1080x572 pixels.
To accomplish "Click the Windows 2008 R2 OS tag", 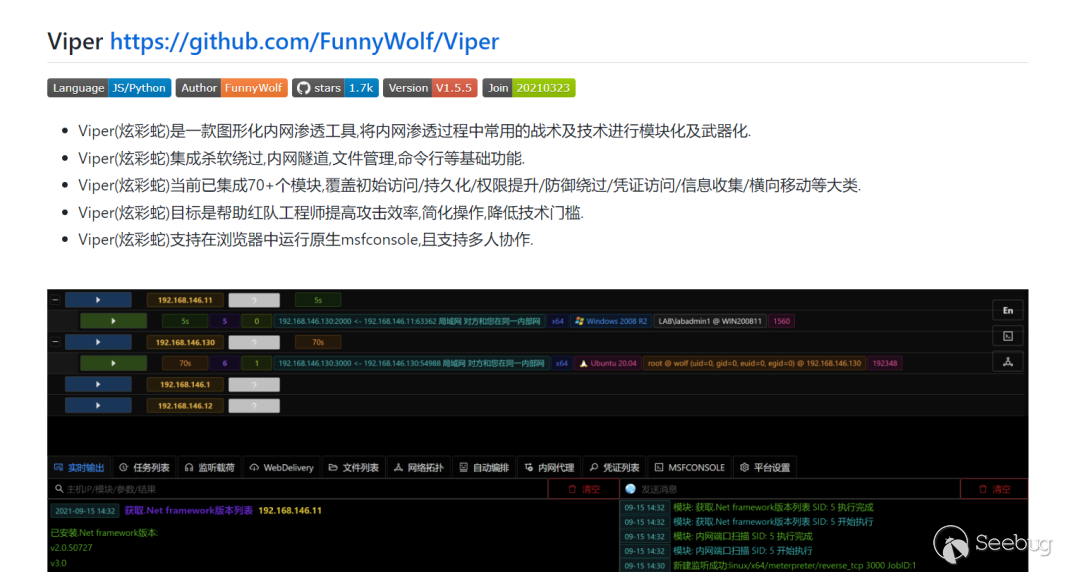I will click(x=612, y=321).
